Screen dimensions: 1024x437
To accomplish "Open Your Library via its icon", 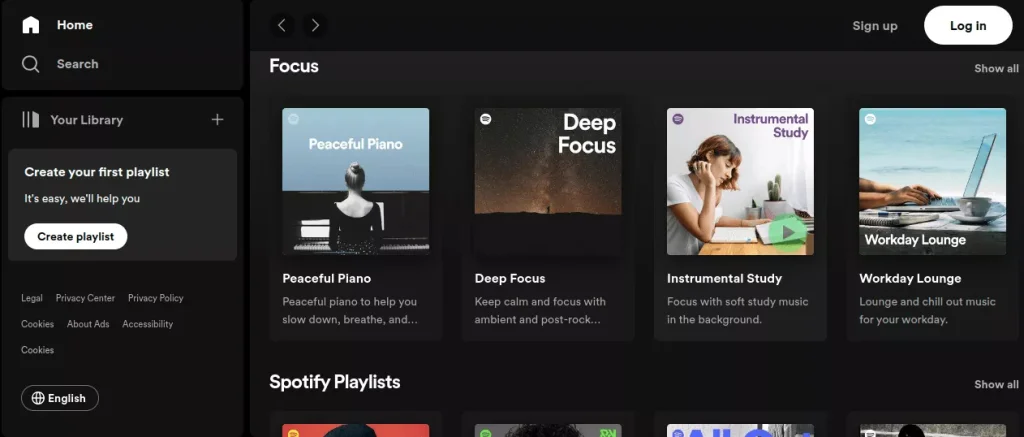I will coord(31,120).
